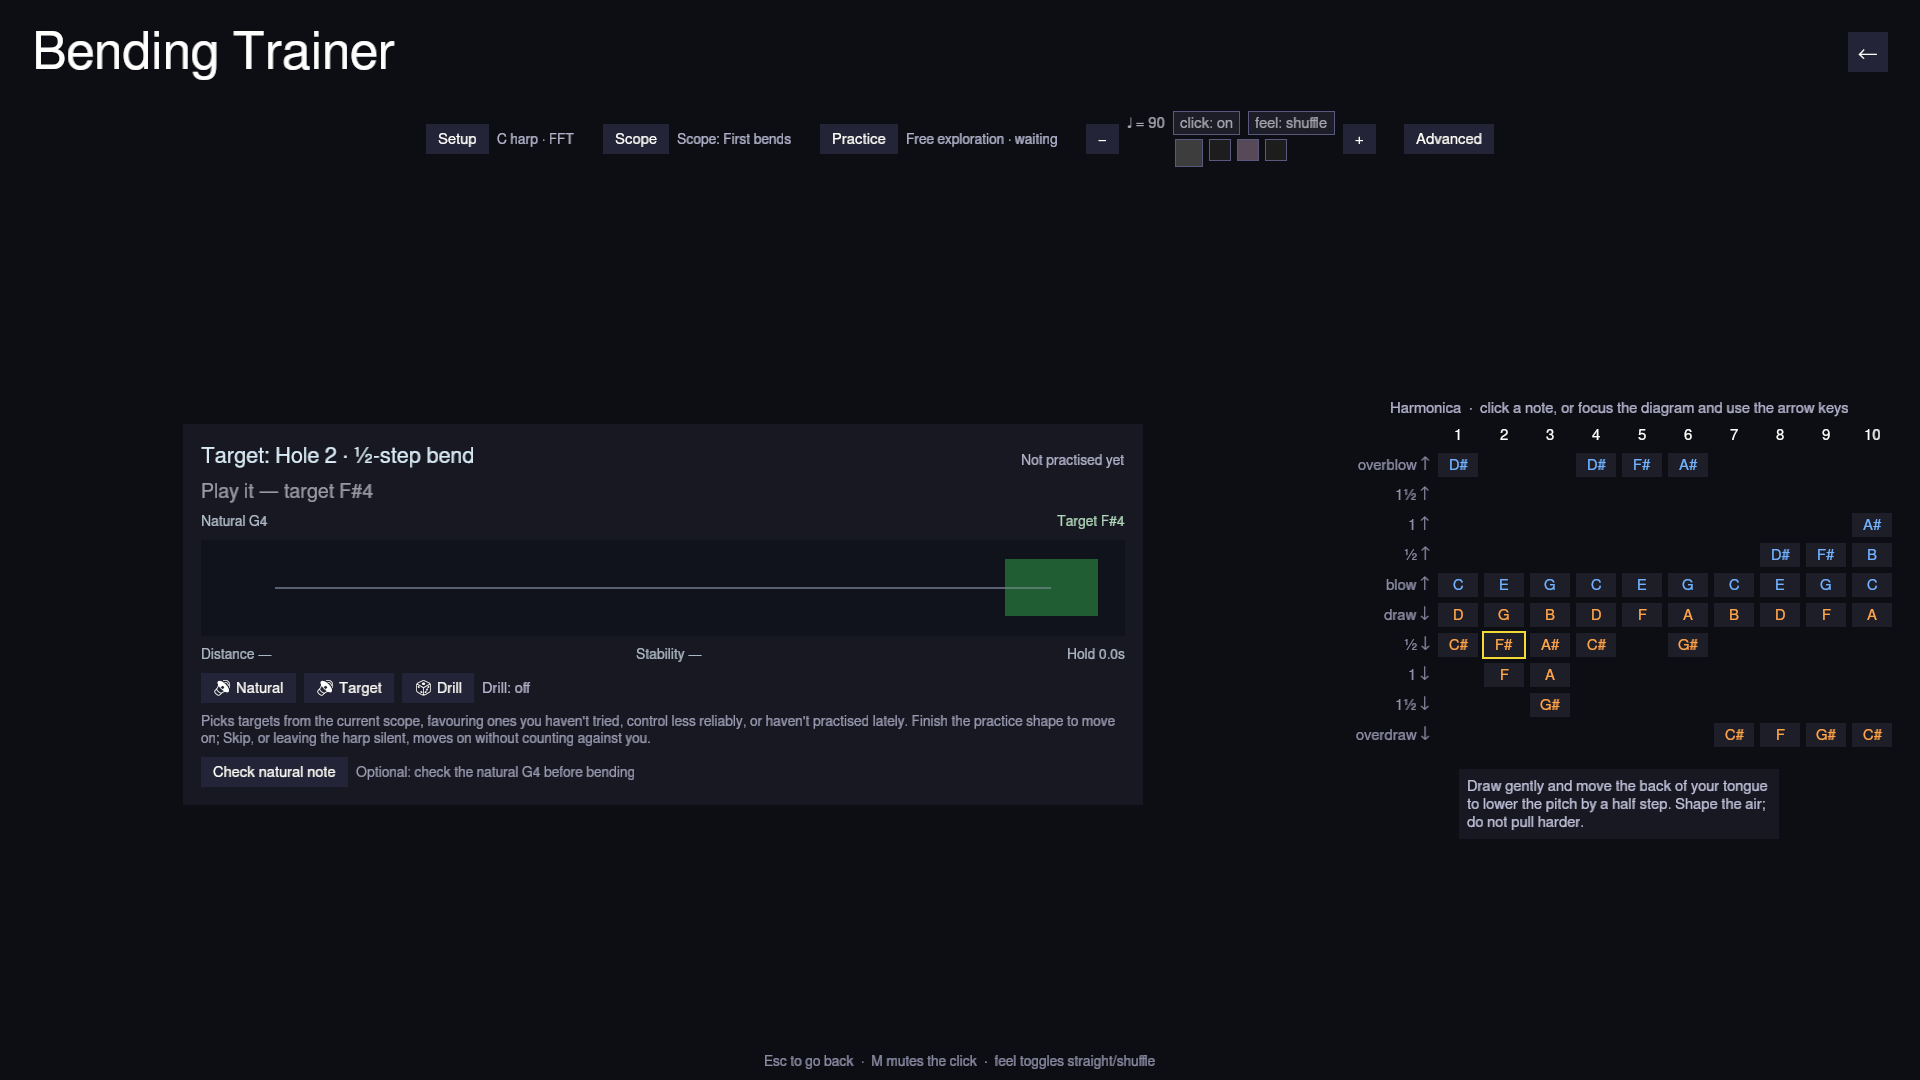The image size is (1920, 1080).
Task: Select hole 1 half-step draw bend C#
Action: tap(1458, 645)
